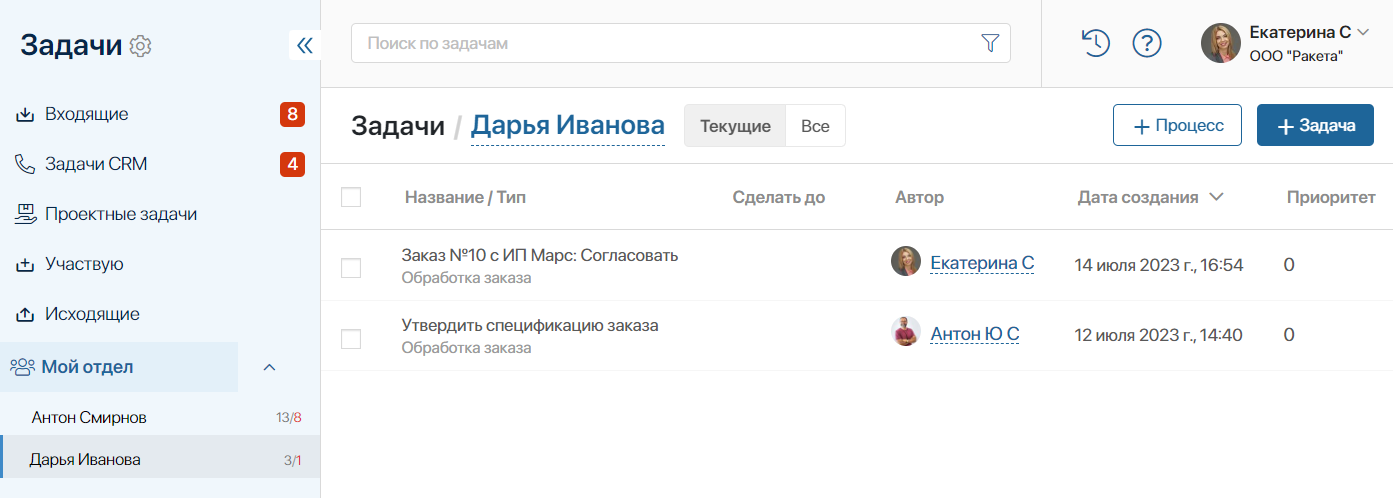Click the Мой отдел people icon
The height and width of the screenshot is (498, 1393).
22,367
